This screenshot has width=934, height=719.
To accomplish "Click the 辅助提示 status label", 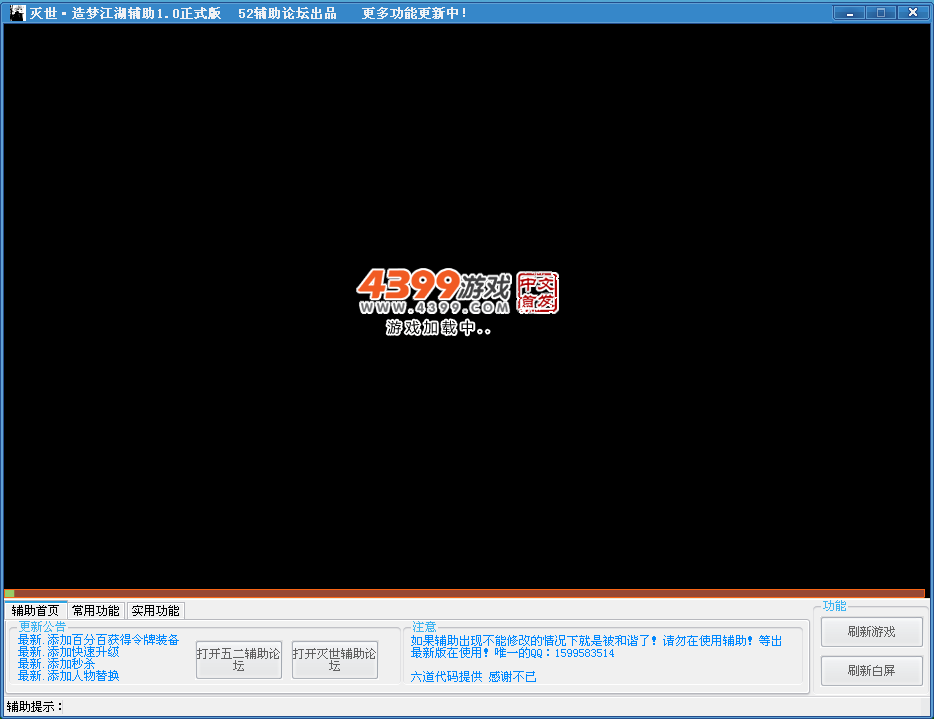I will (35, 706).
